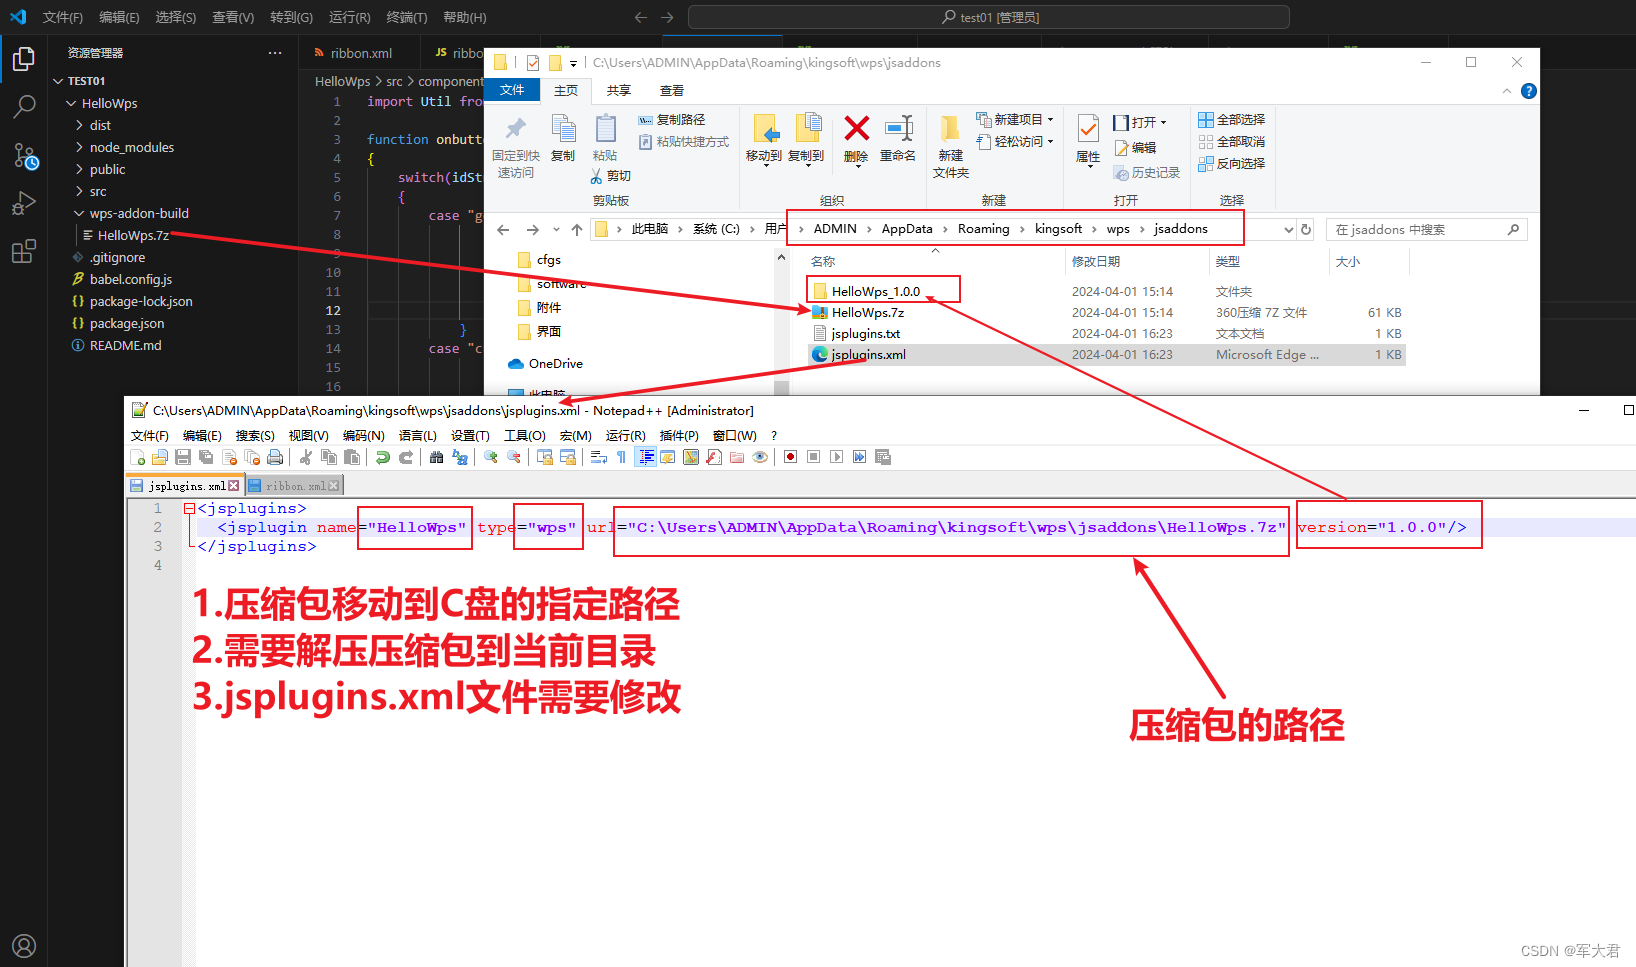Open the VS Code Search sidebar icon

click(x=24, y=106)
